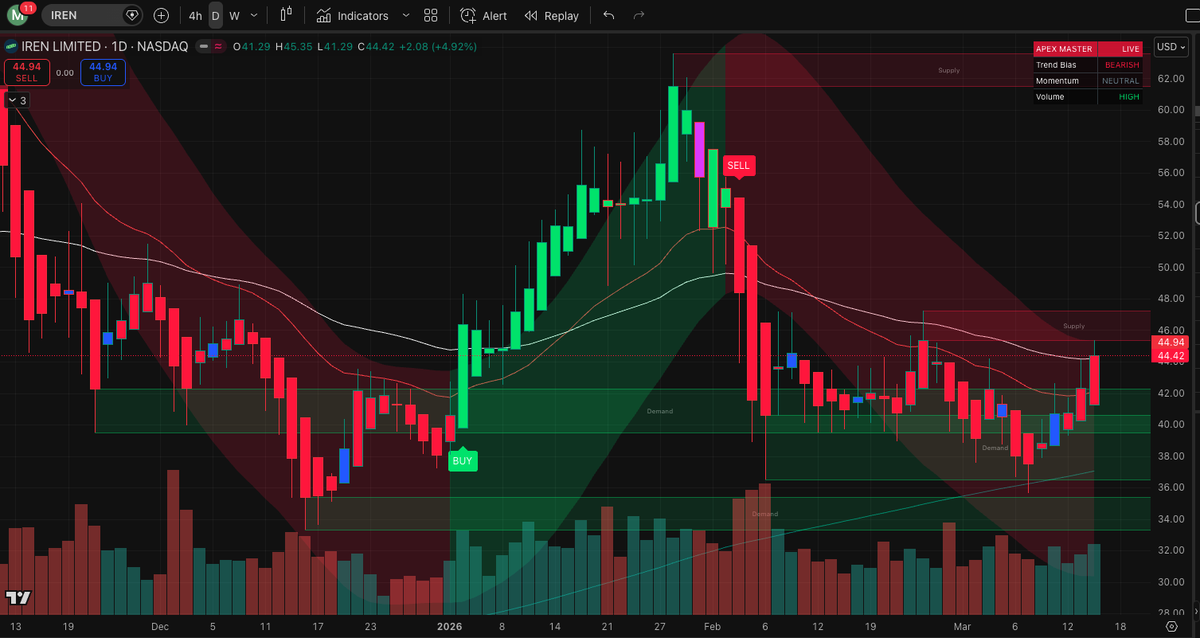Click the Feb label on the time axis
The height and width of the screenshot is (638, 1200).
[x=711, y=626]
